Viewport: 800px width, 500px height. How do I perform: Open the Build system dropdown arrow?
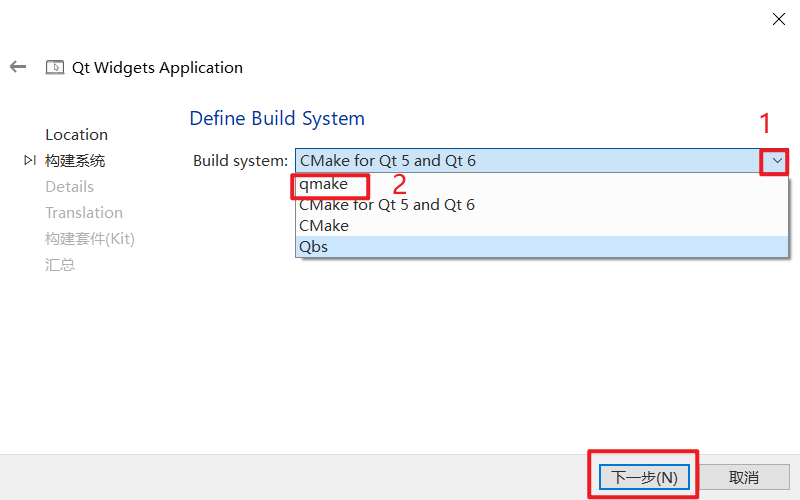click(777, 161)
